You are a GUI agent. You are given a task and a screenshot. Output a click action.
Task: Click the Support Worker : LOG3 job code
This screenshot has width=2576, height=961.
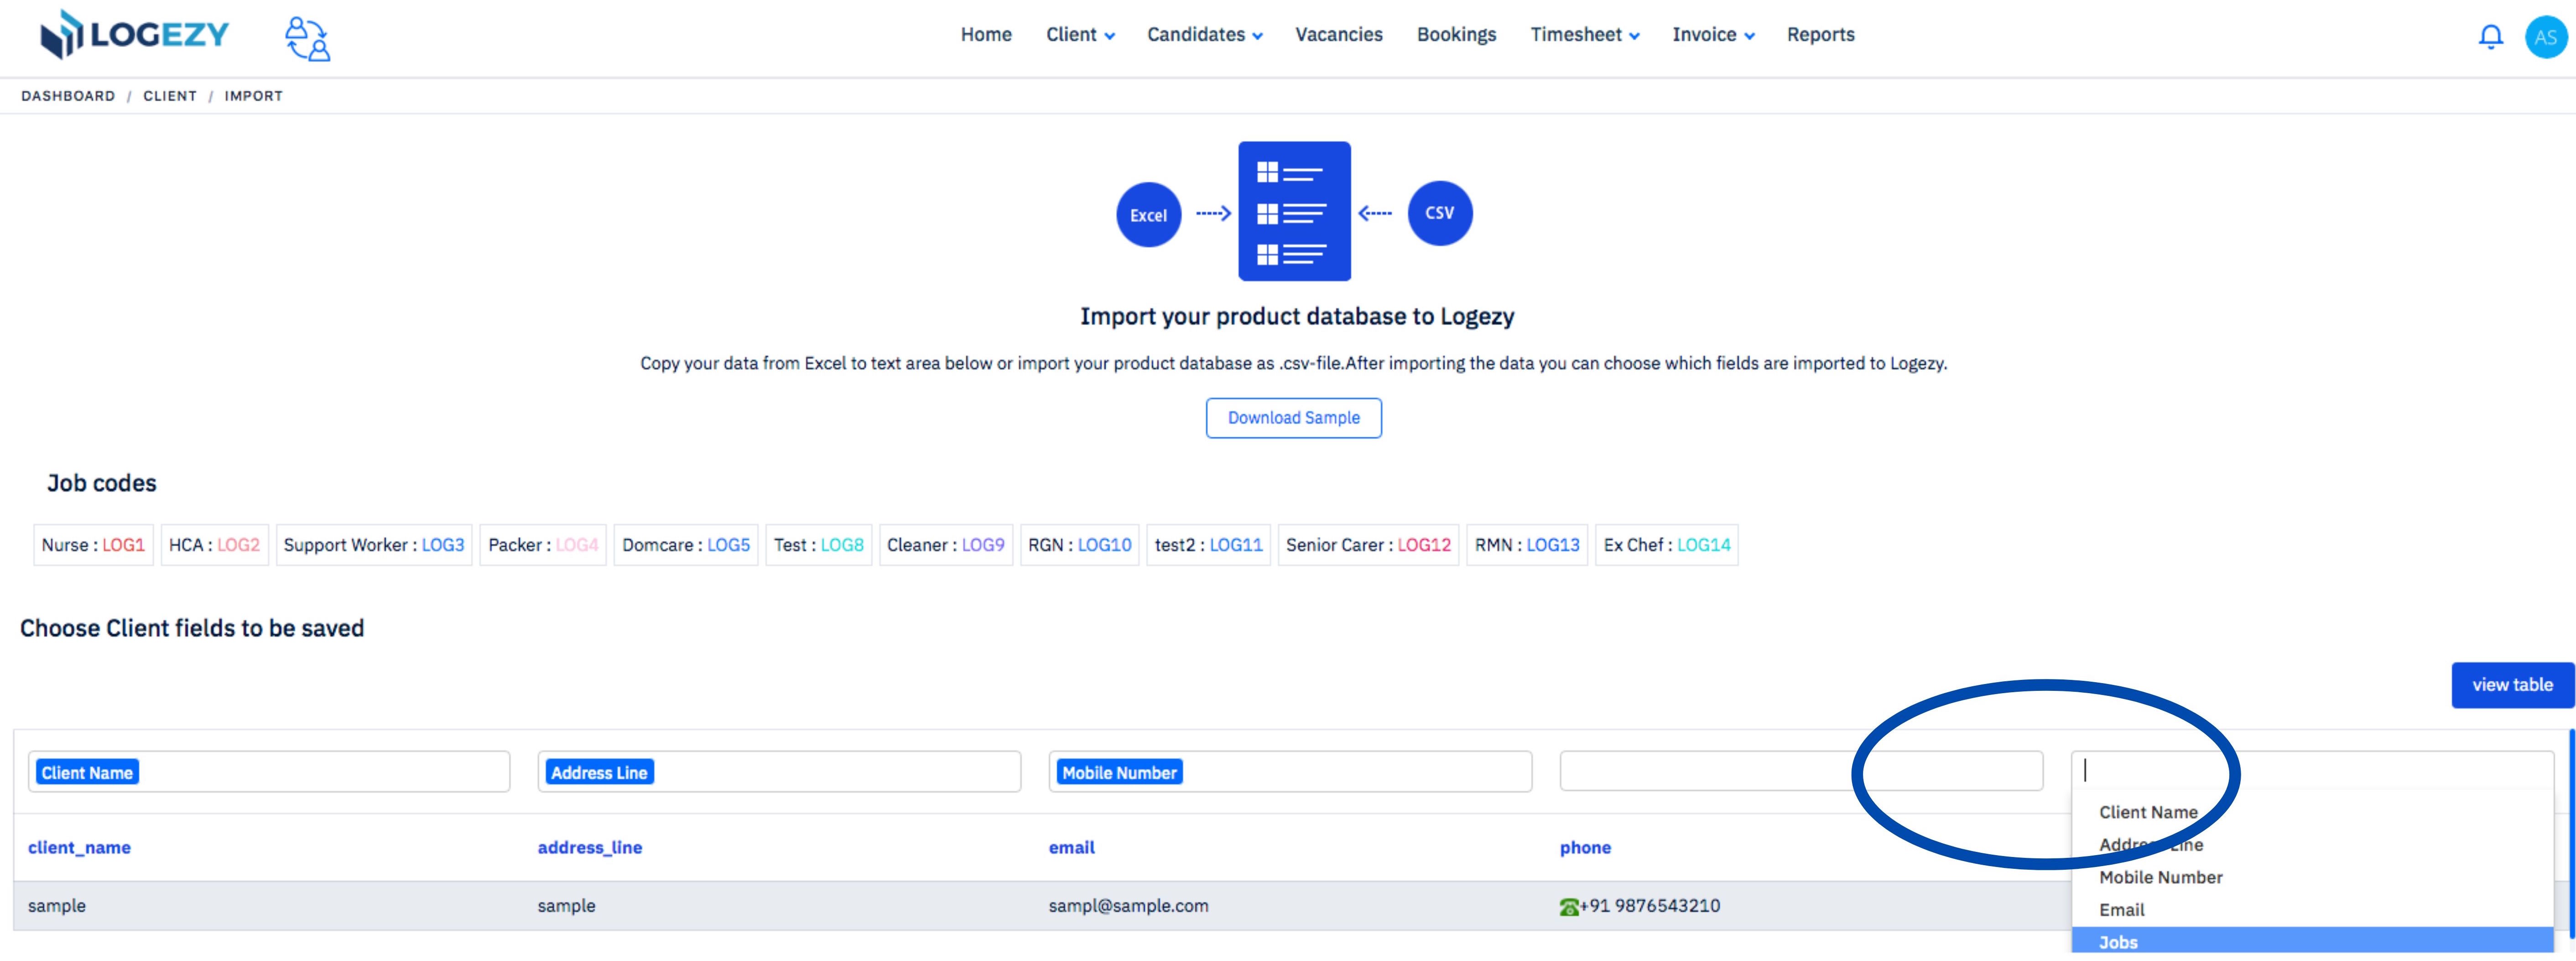coord(374,545)
